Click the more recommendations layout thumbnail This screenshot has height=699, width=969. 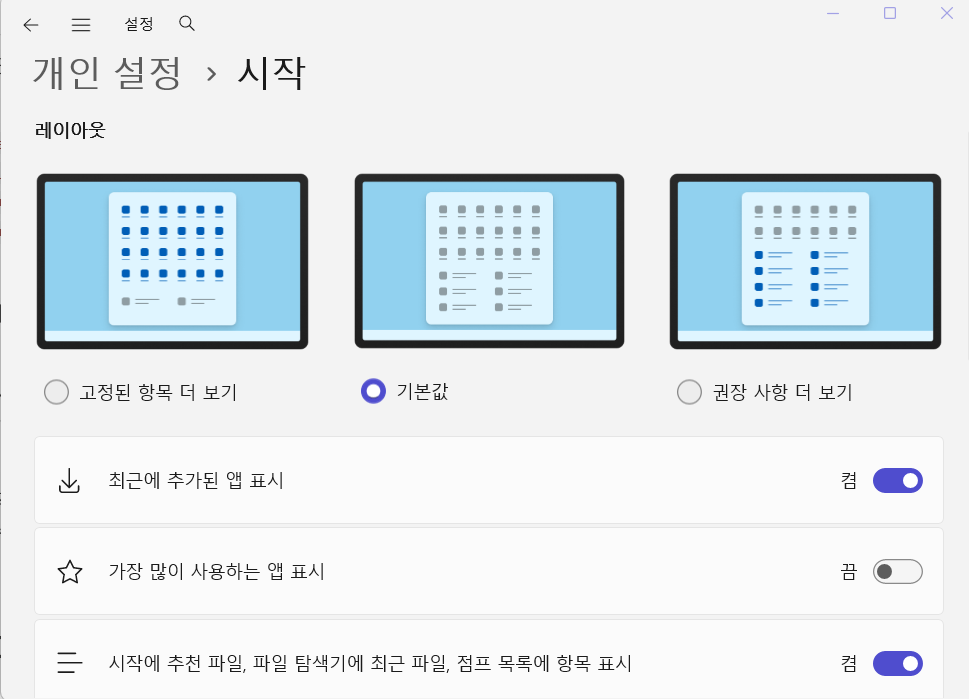point(805,262)
